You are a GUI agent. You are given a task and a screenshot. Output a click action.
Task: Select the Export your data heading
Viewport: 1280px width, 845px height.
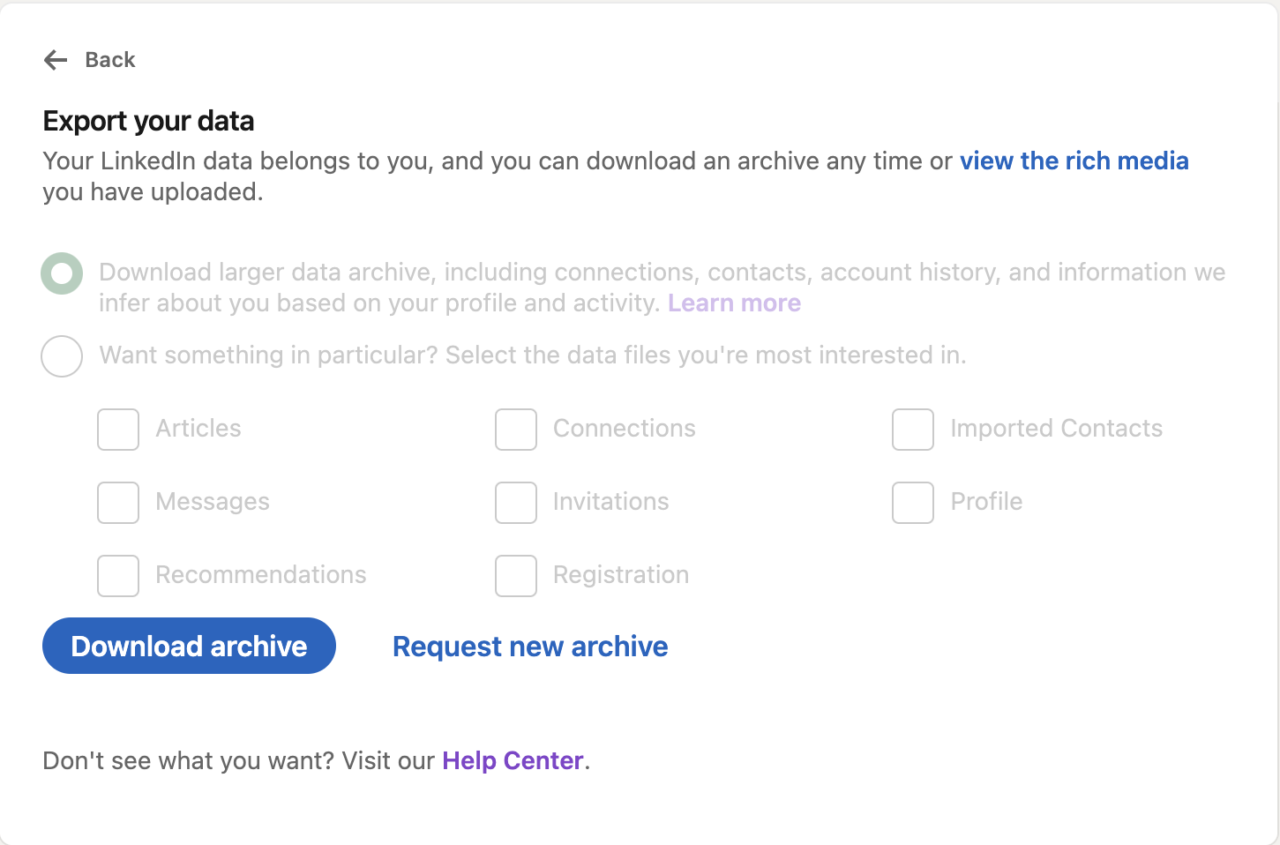point(148,120)
